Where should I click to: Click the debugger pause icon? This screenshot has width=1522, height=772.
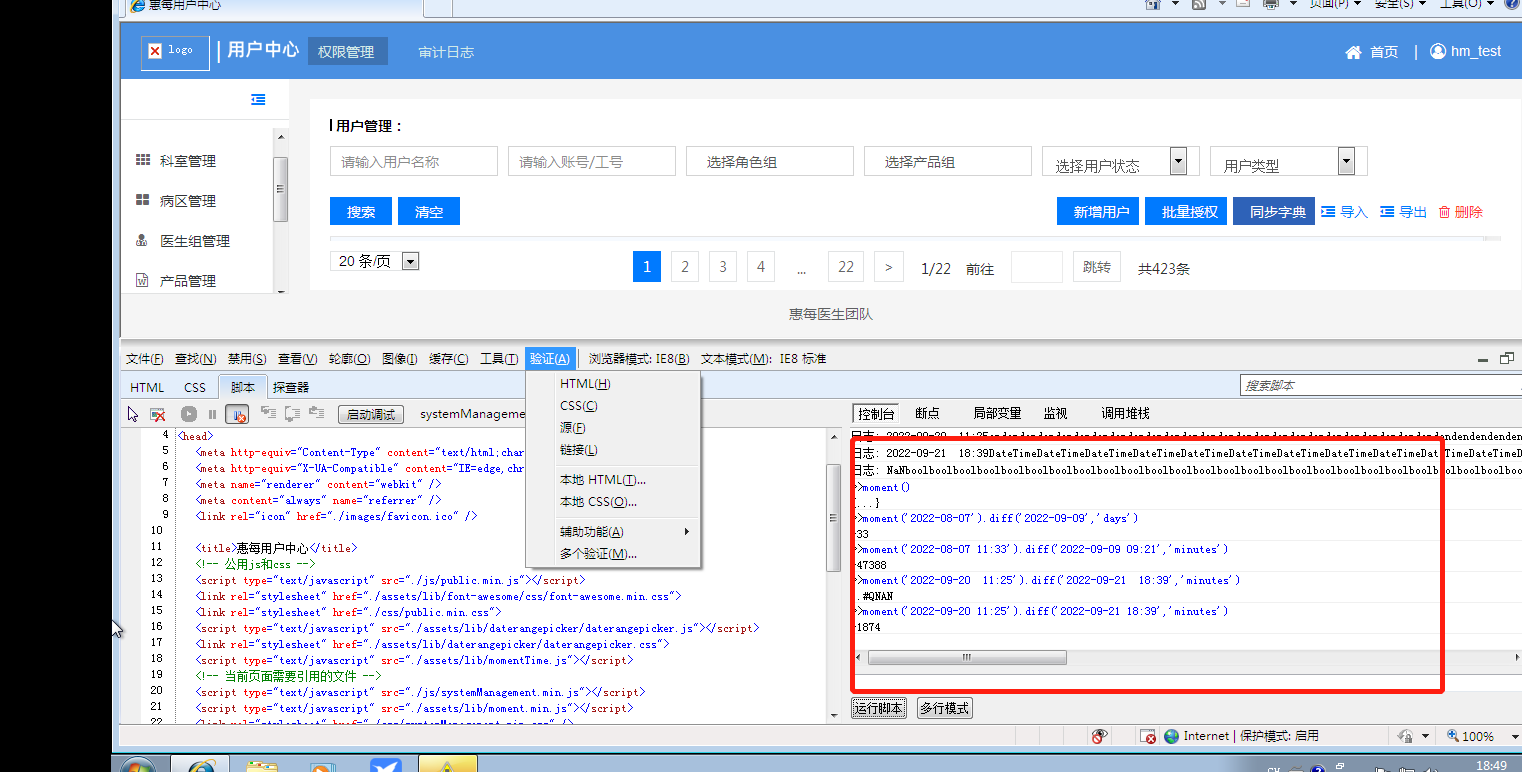pyautogui.click(x=212, y=414)
